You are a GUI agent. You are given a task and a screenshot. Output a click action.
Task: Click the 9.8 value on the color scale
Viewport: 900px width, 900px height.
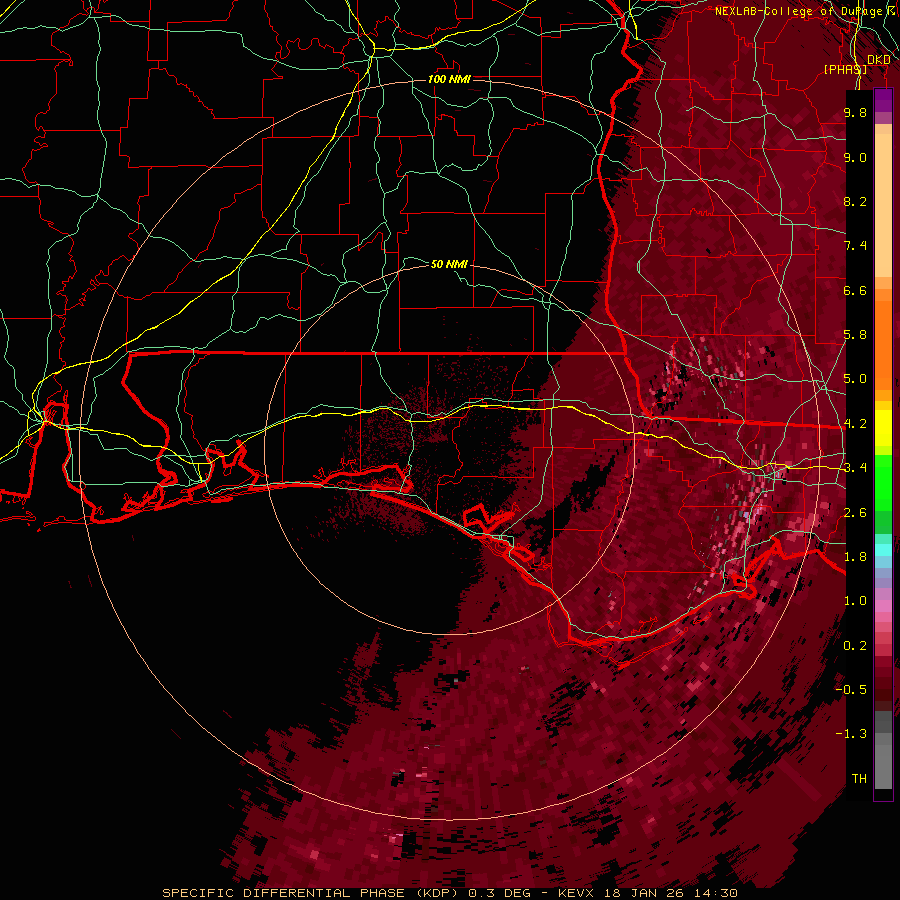855,112
